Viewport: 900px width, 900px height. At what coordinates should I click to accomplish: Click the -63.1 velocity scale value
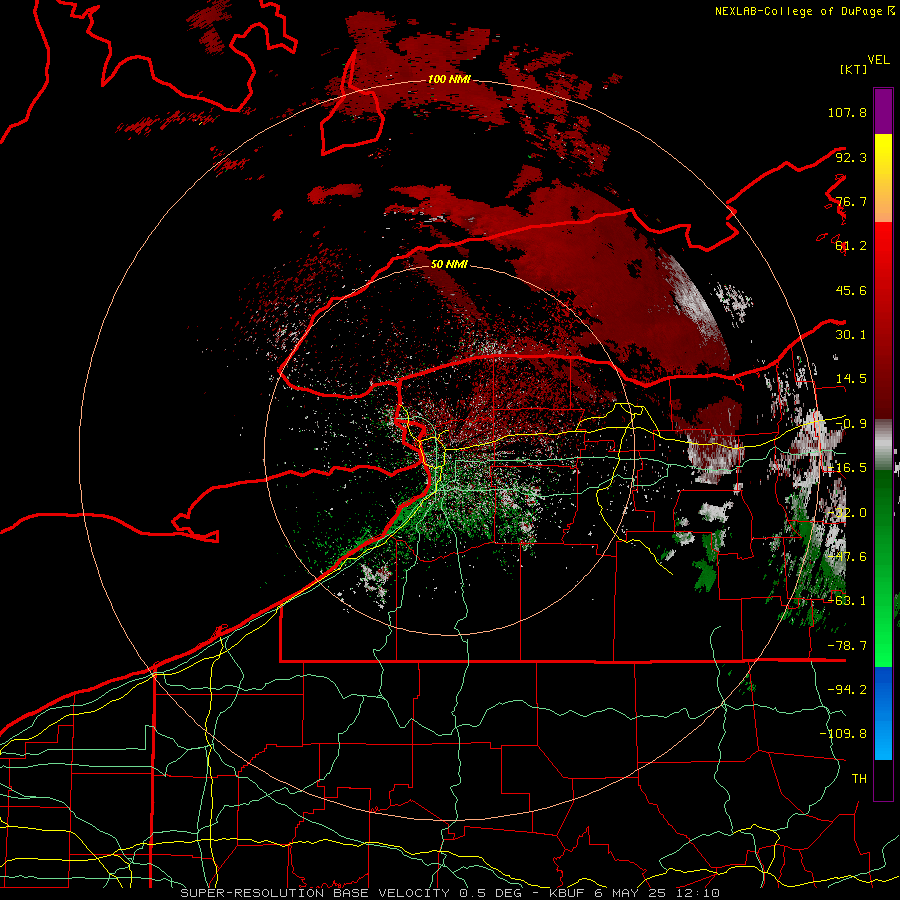[x=847, y=601]
